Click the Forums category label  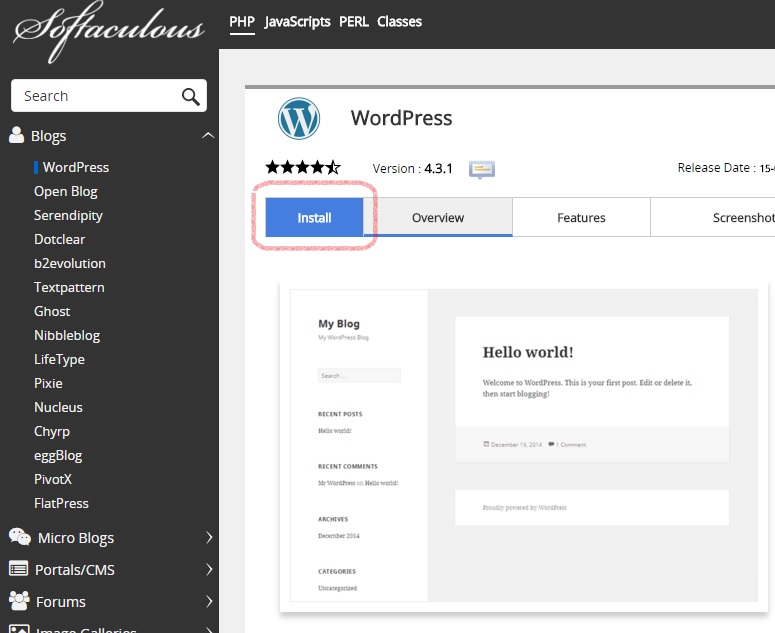tap(61, 602)
